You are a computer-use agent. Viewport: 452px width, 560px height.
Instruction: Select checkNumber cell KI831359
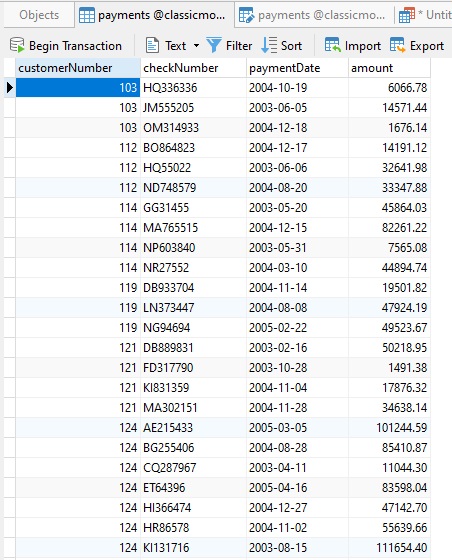193,388
